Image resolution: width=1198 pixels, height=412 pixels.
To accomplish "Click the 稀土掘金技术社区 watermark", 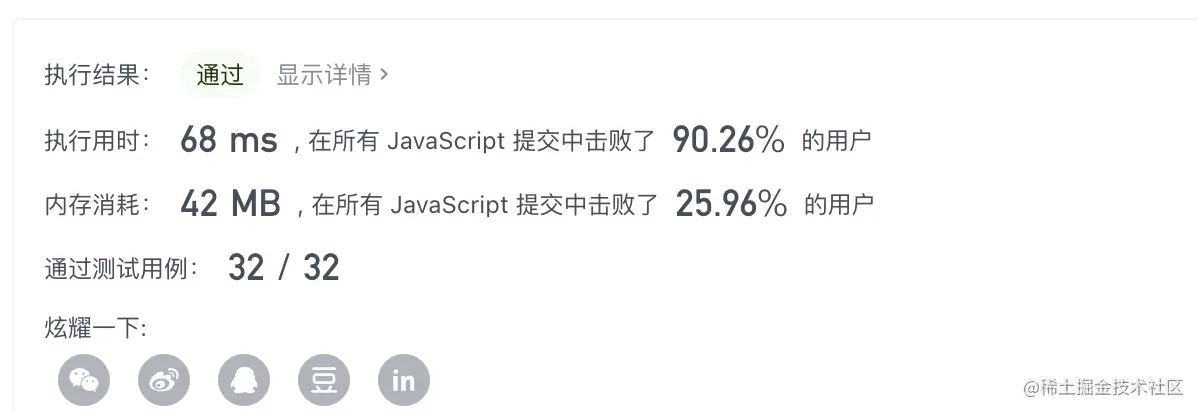I will (1103, 387).
